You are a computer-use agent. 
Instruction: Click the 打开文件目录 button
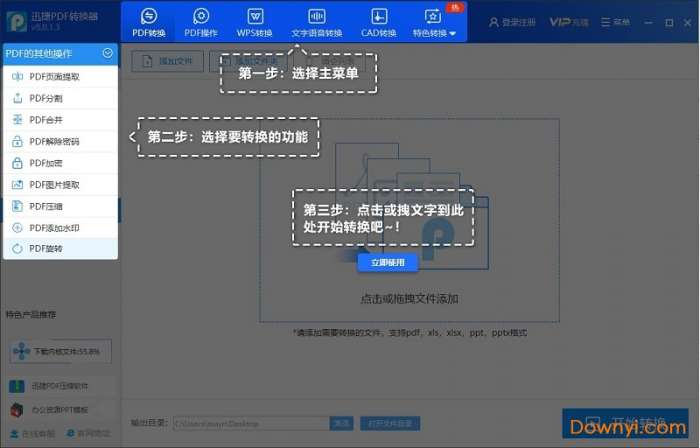pyautogui.click(x=390, y=423)
